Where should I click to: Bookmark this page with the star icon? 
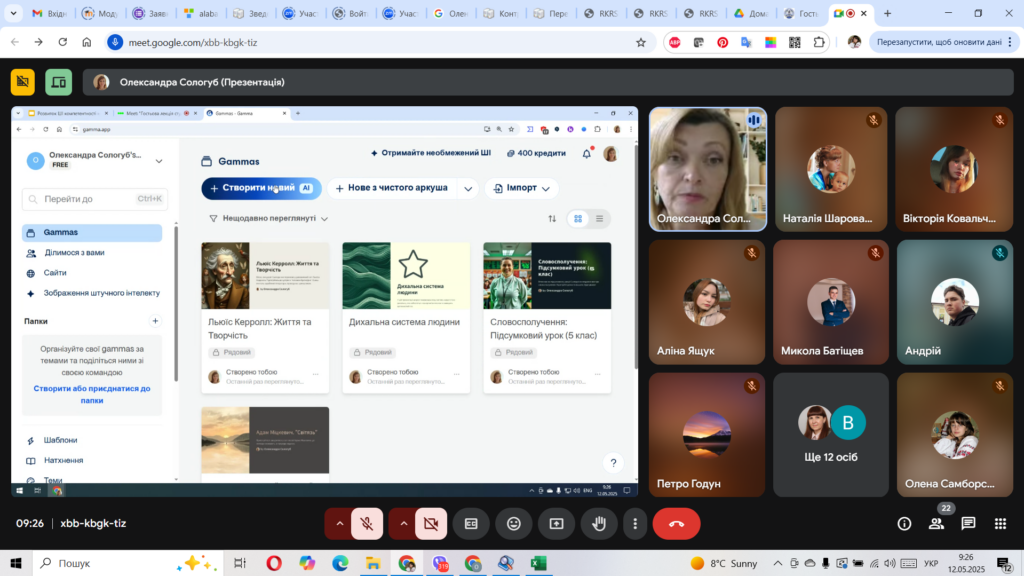[641, 42]
